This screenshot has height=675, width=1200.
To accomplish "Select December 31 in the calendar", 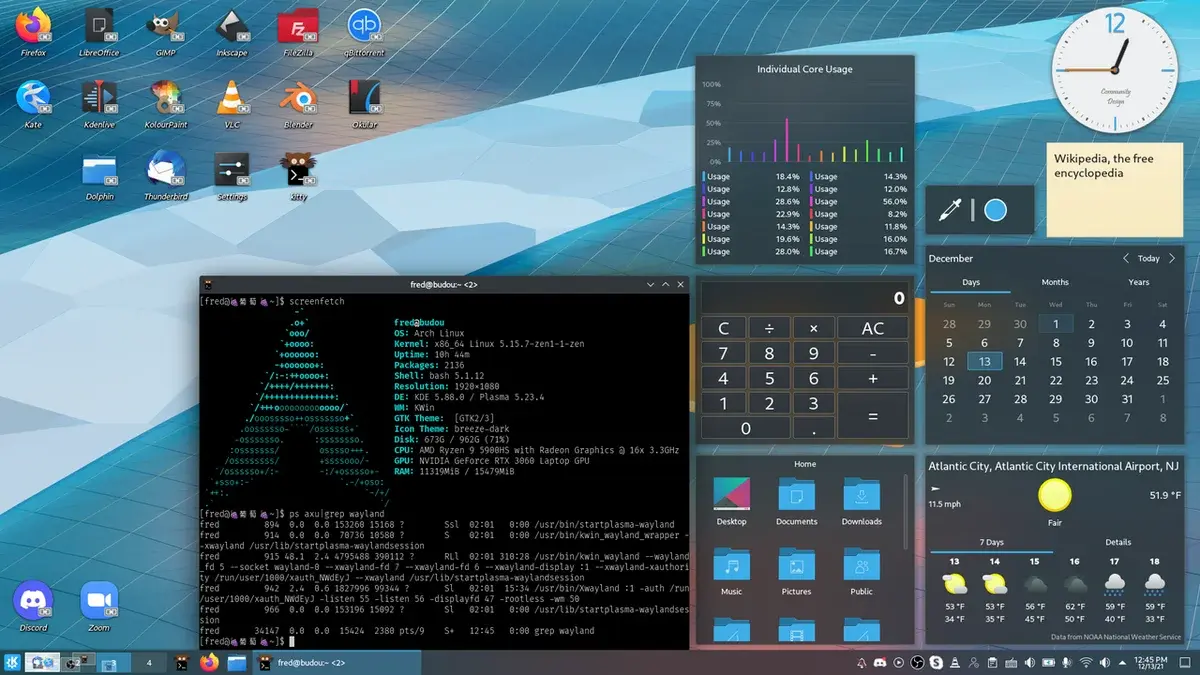I will click(1127, 398).
